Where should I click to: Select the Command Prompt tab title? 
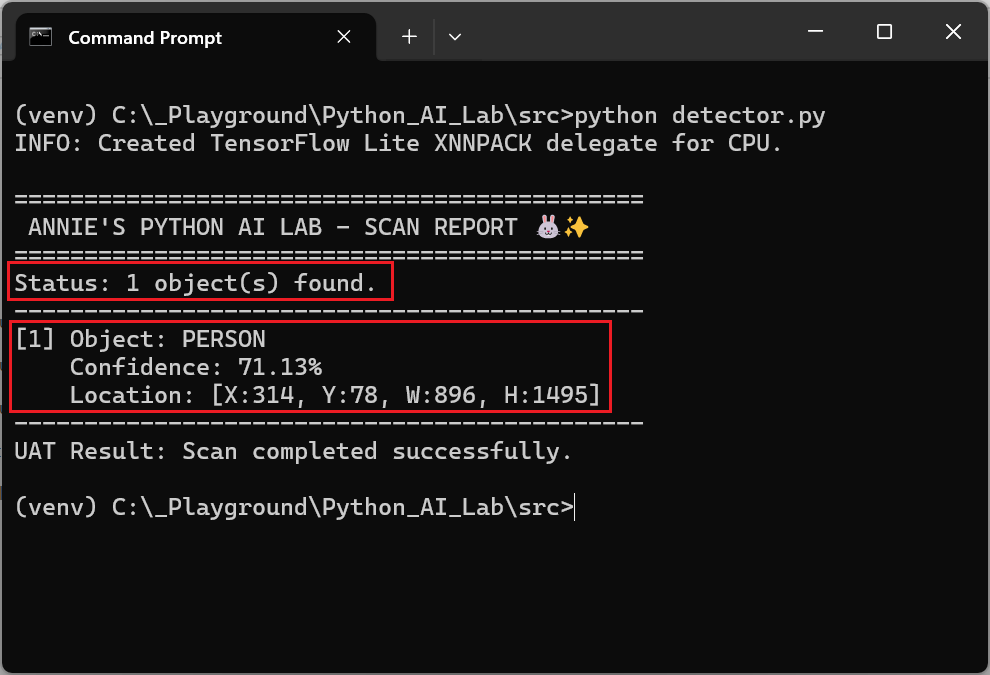click(145, 38)
